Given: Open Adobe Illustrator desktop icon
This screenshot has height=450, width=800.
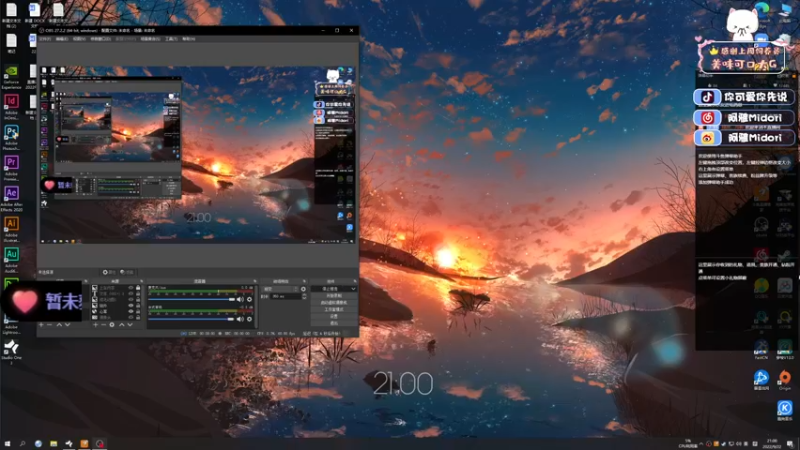Looking at the screenshot, I should point(11,228).
